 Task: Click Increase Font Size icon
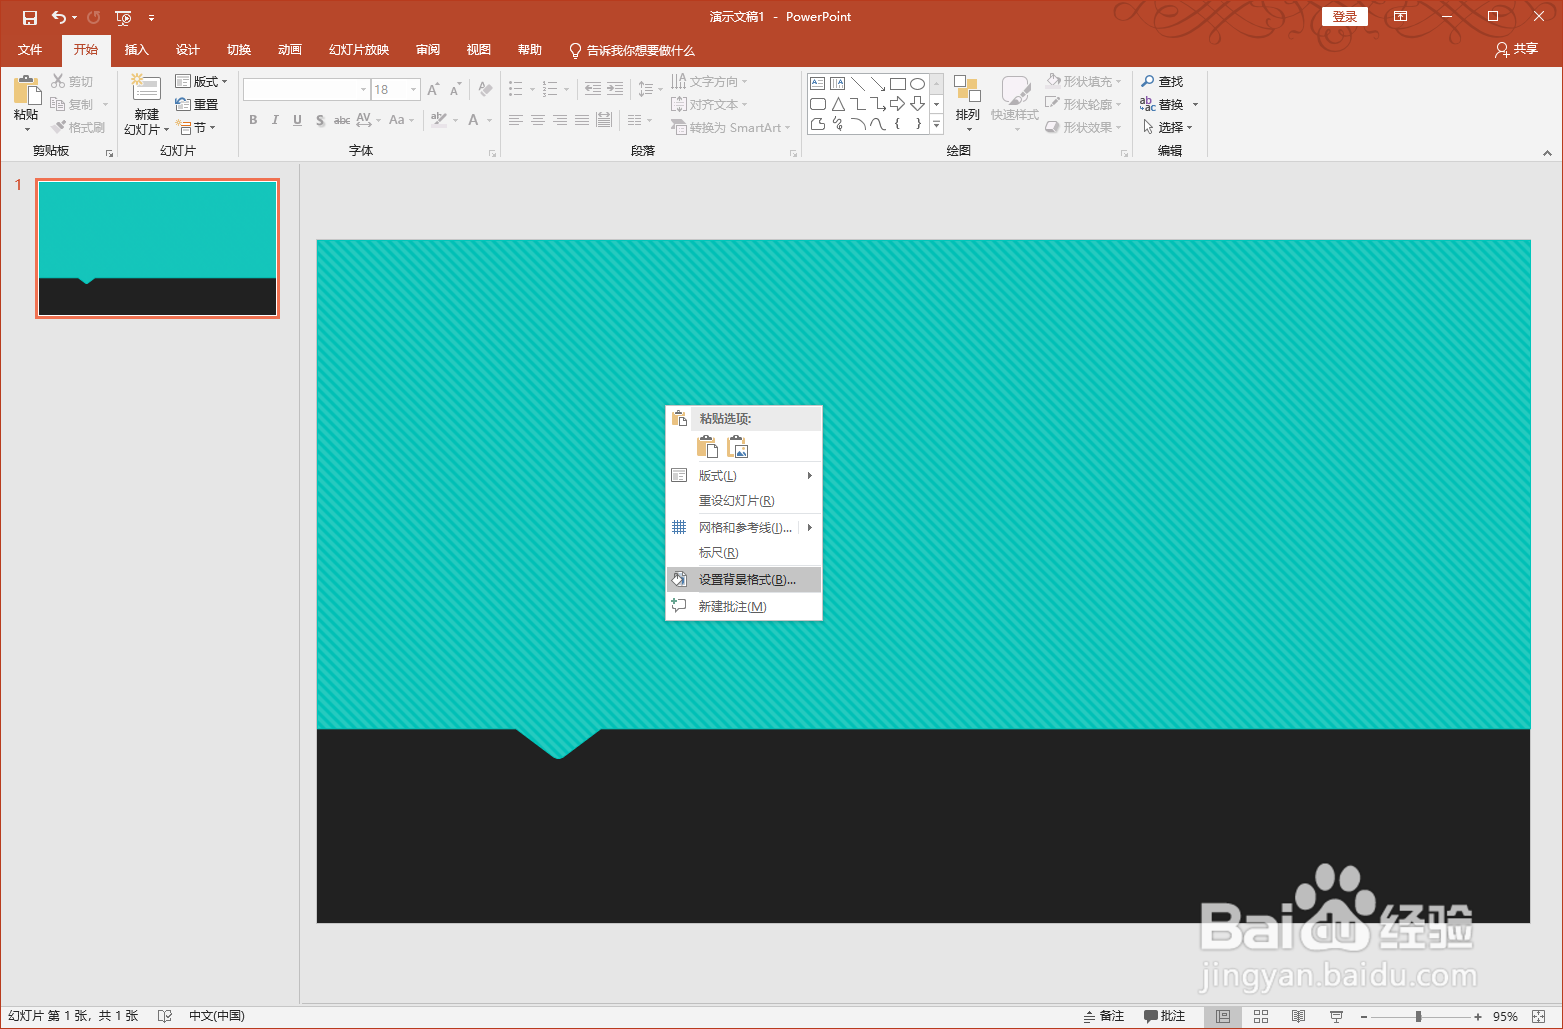(x=433, y=90)
